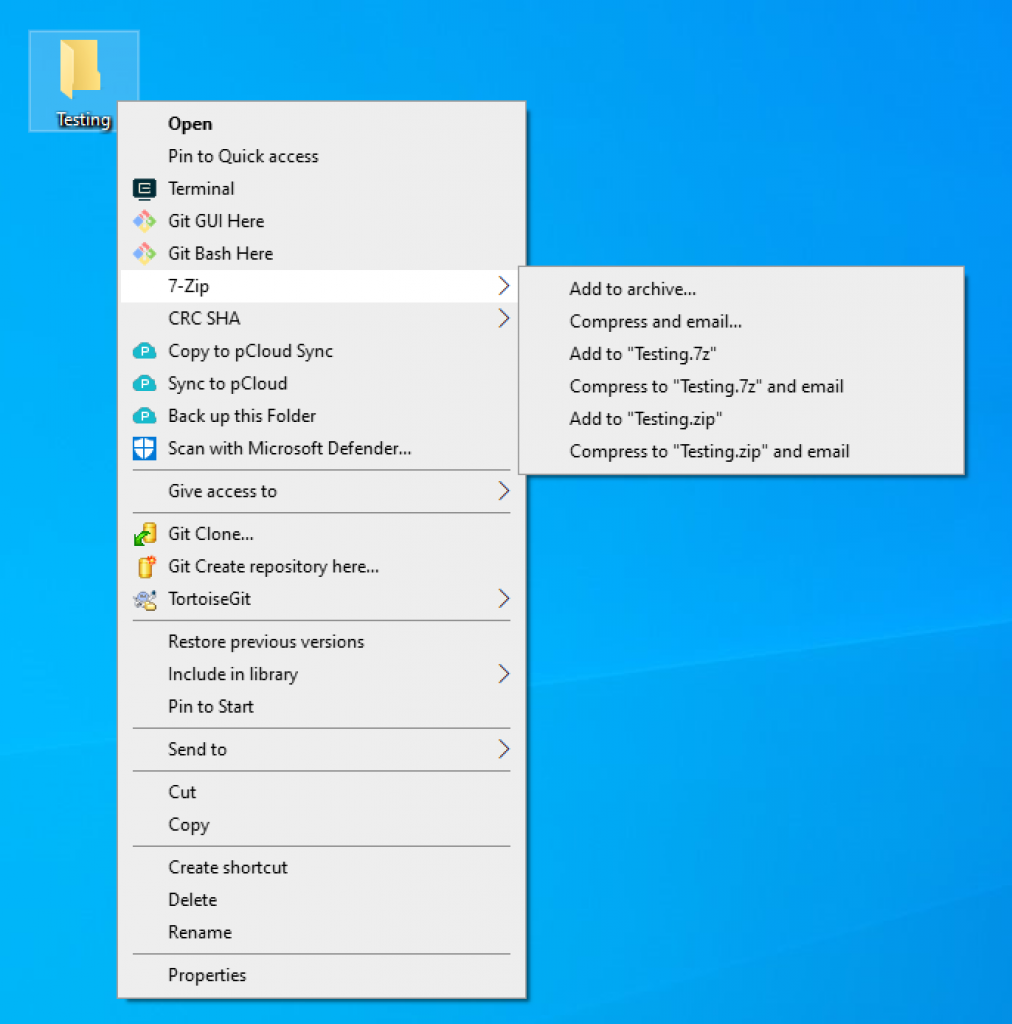
Task: Choose Cut from the context menu
Action: (322, 792)
